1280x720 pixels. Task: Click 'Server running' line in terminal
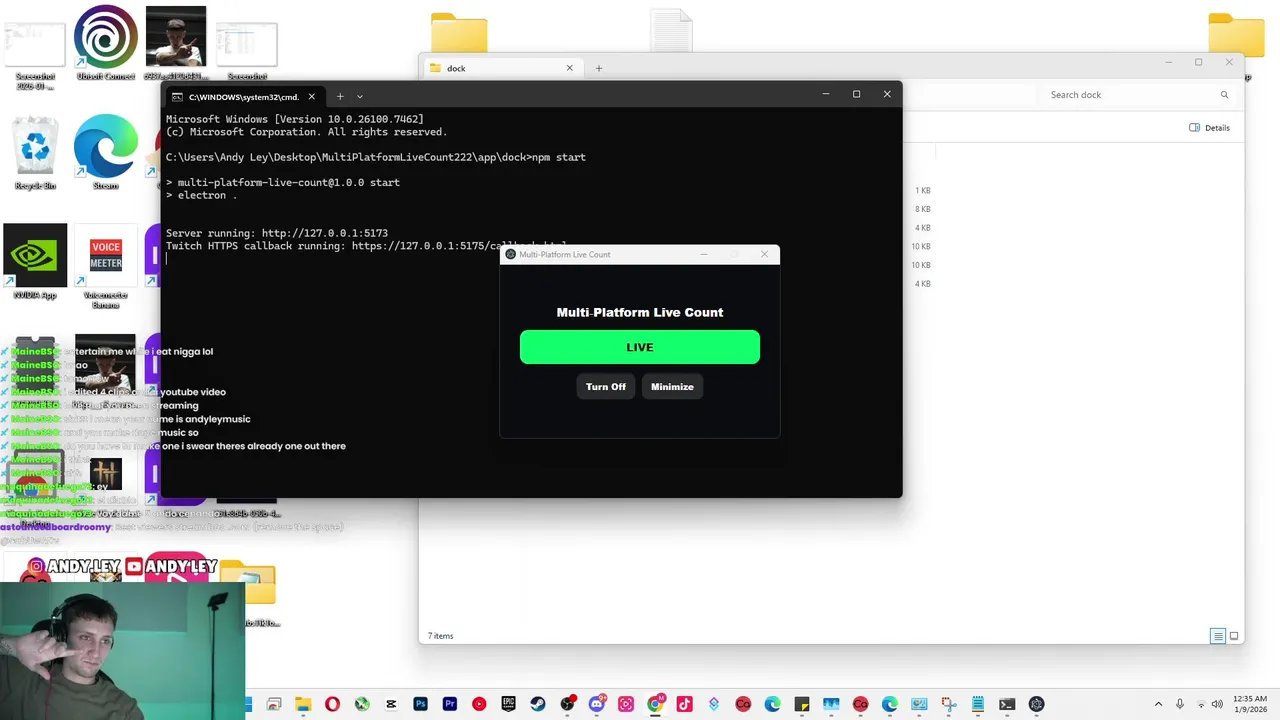(277, 233)
